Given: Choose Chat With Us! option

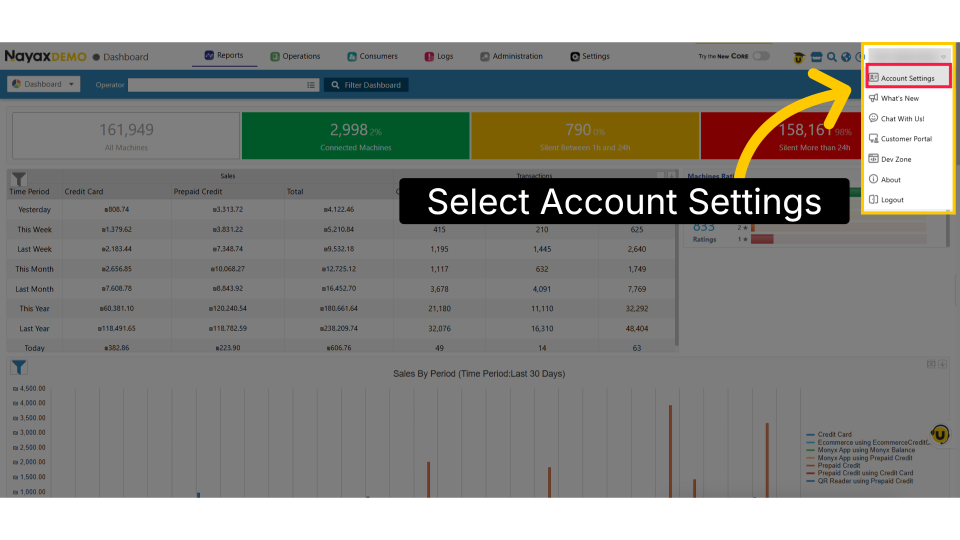Looking at the screenshot, I should pos(902,119).
